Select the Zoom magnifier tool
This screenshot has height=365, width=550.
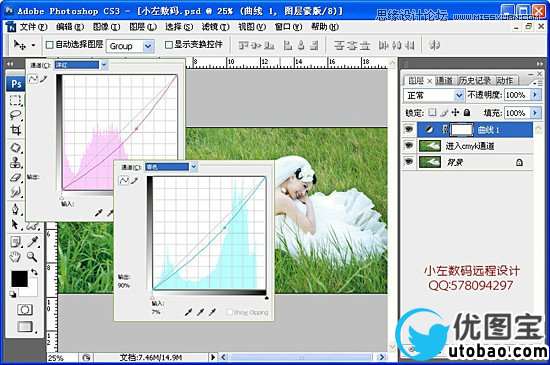[x=32, y=257]
